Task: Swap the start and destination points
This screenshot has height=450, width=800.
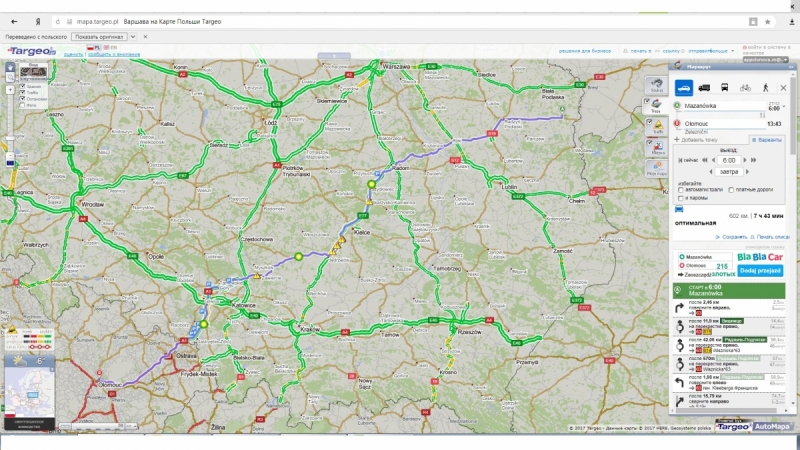Action: 761,115
